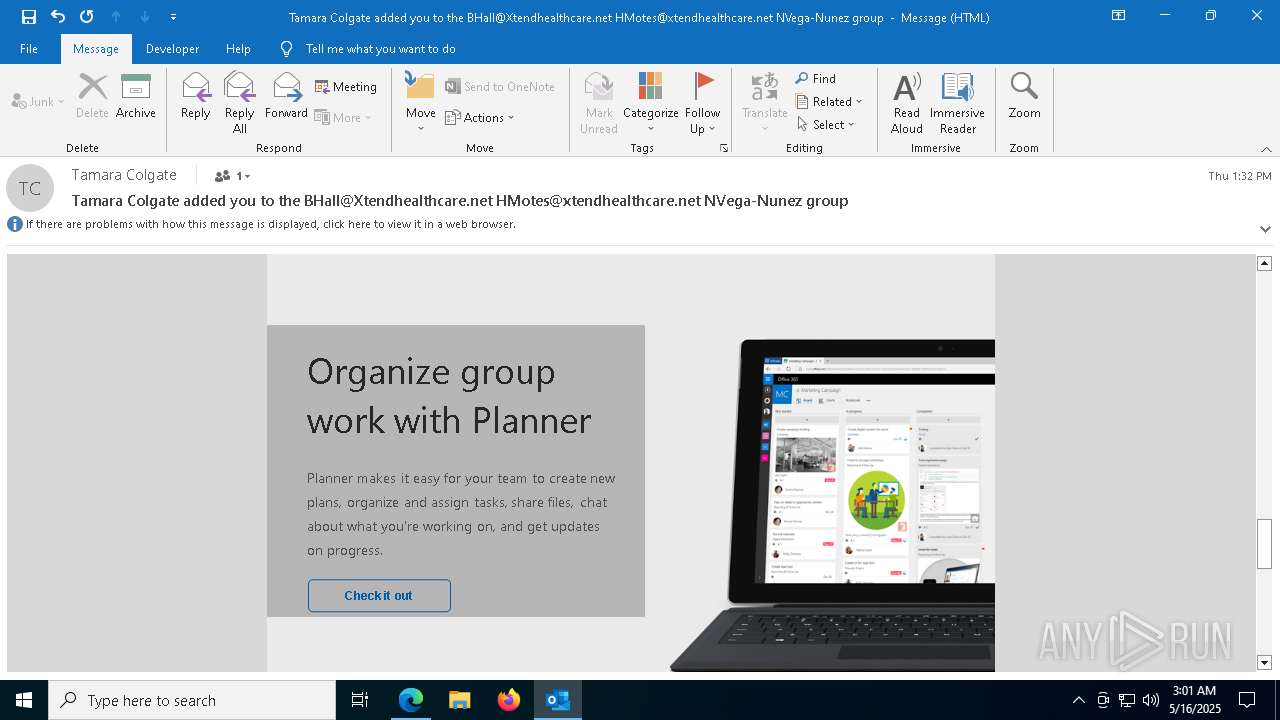Open the Select dropdown
Viewport: 1280px width, 720px height.
826,124
